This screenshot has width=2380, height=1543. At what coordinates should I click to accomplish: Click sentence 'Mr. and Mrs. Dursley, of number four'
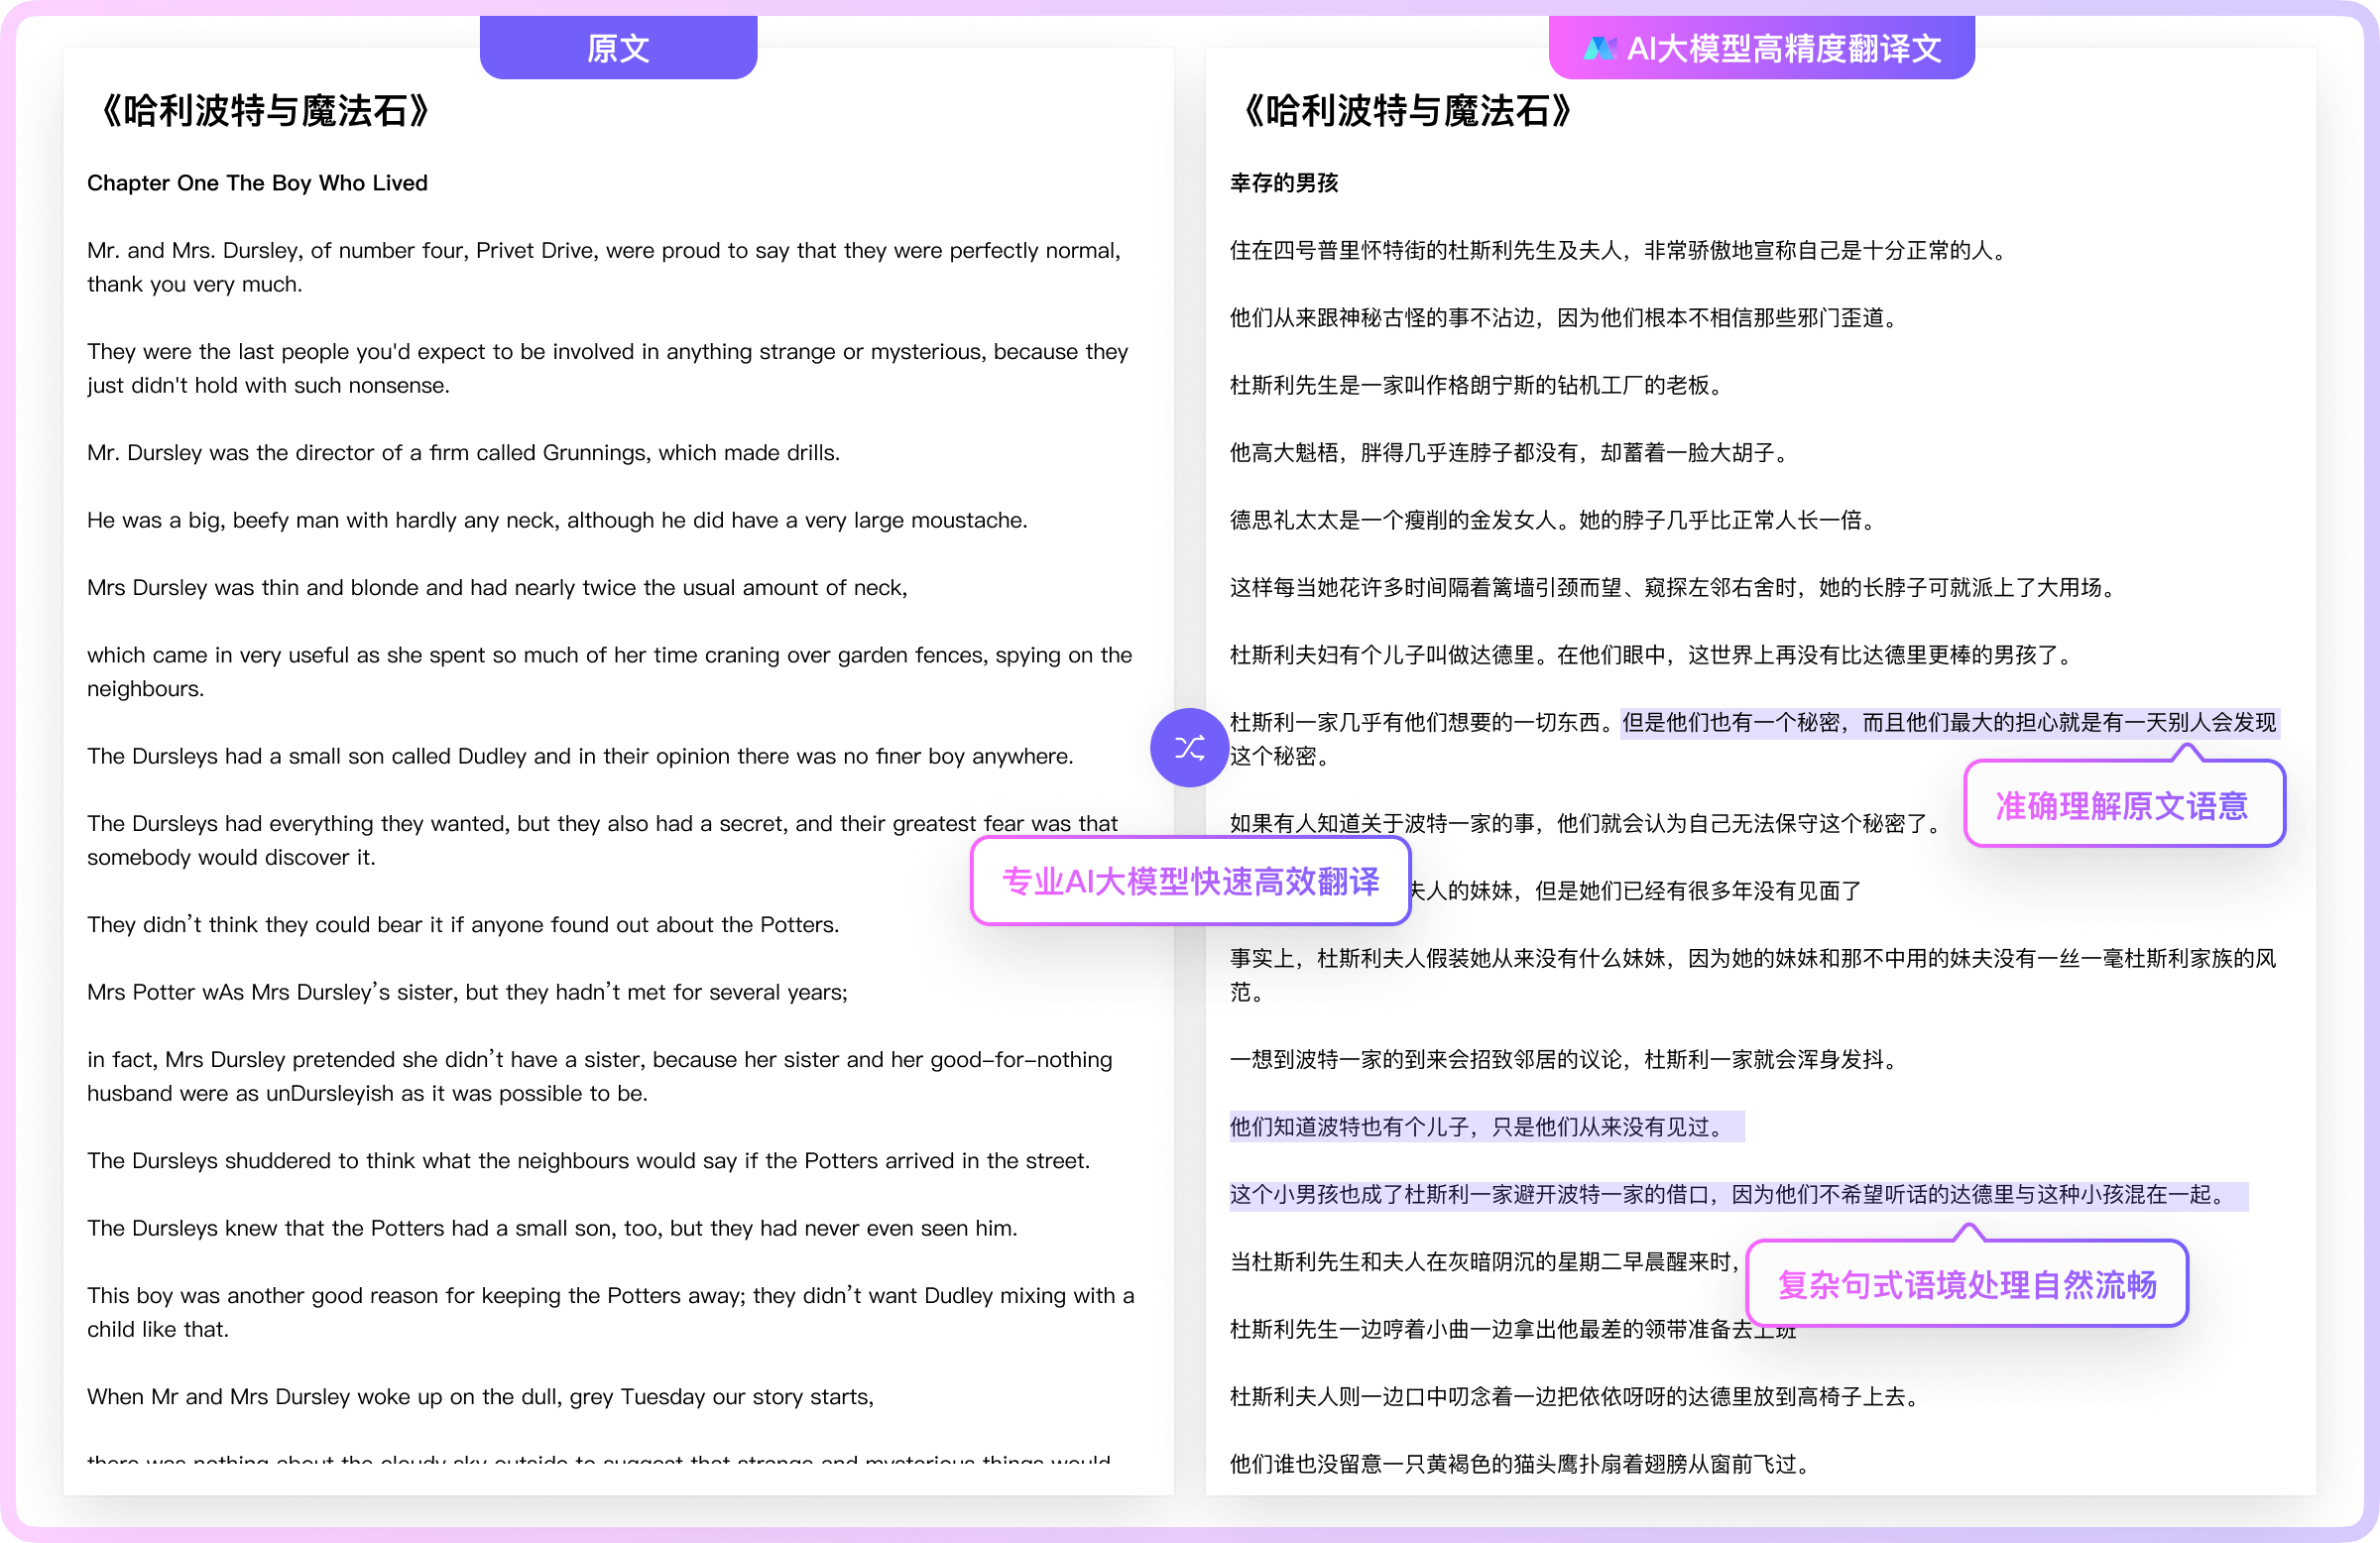pyautogui.click(x=604, y=267)
